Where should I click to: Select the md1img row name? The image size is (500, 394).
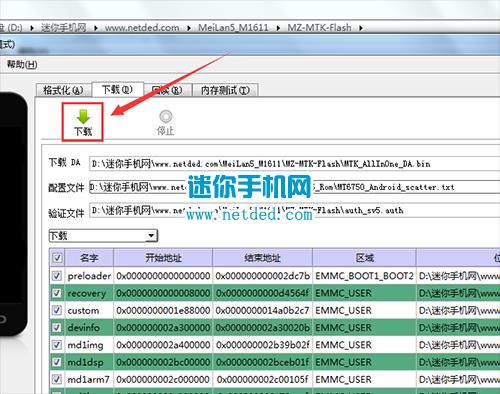85,345
